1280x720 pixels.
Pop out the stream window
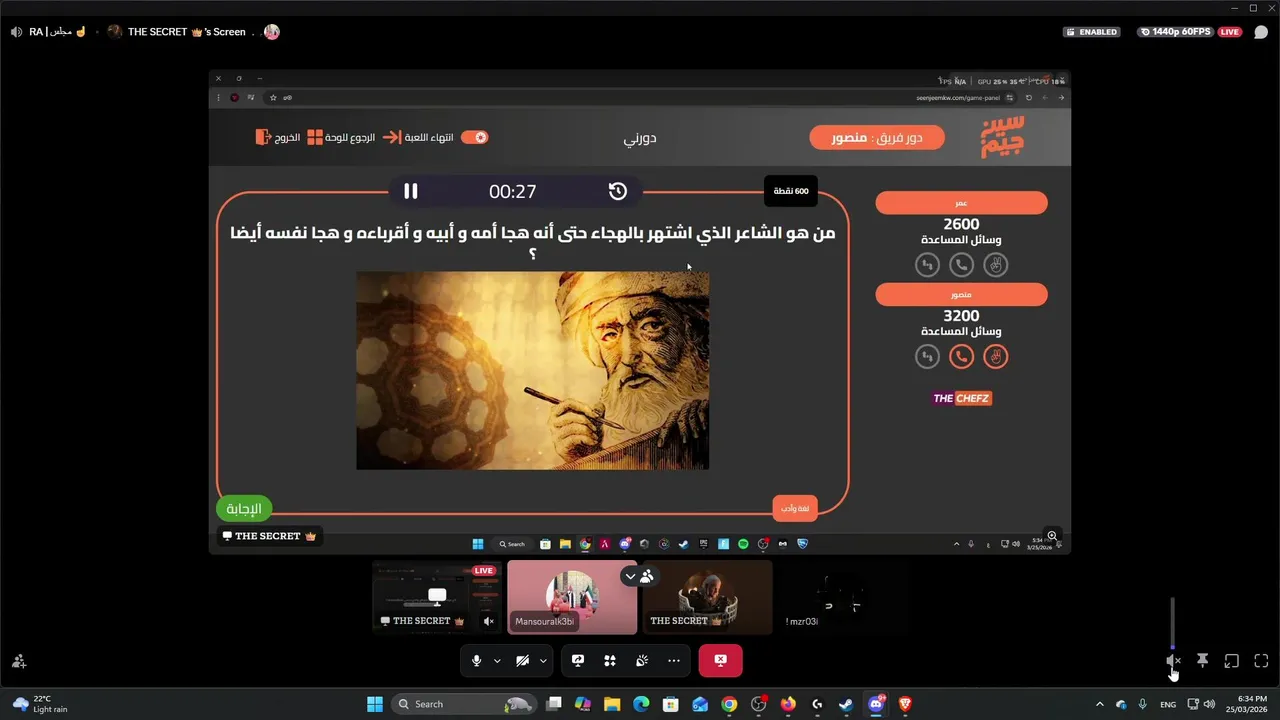coord(1232,661)
